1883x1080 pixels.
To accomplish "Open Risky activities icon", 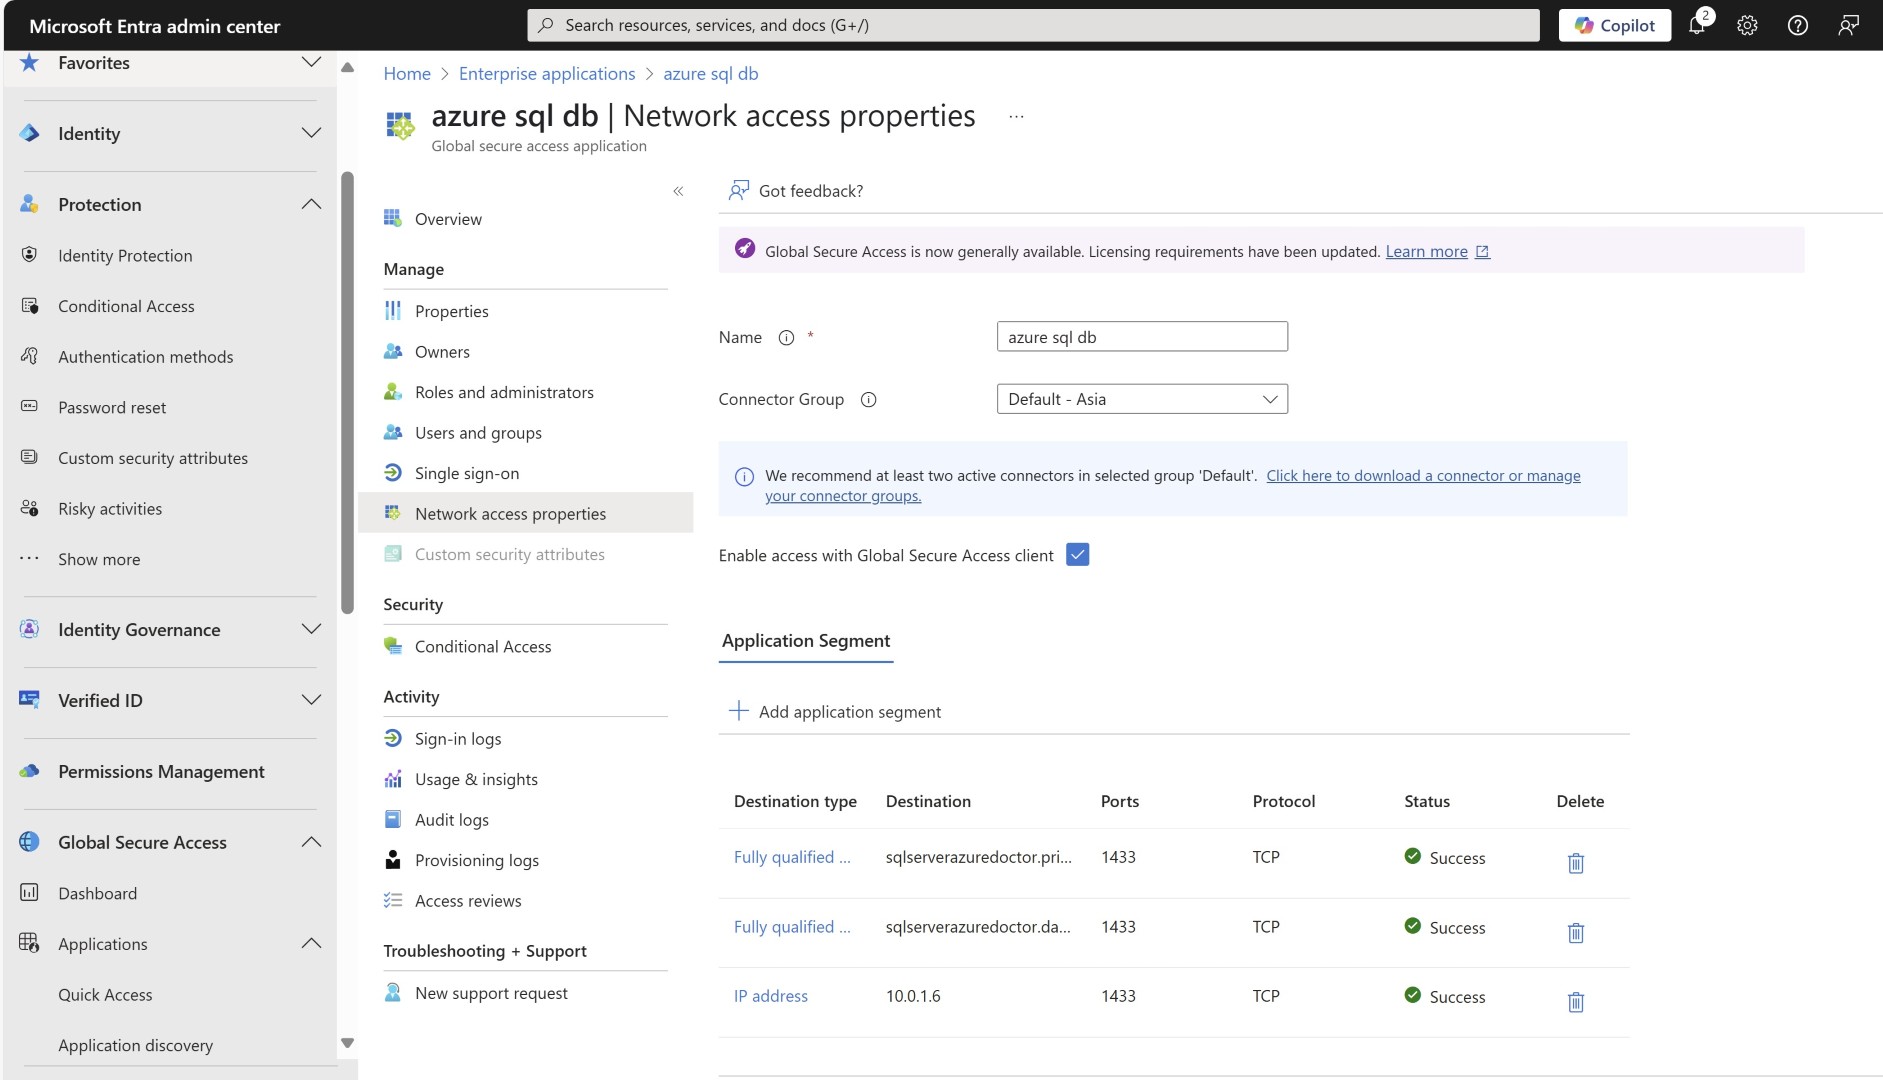I will point(29,509).
